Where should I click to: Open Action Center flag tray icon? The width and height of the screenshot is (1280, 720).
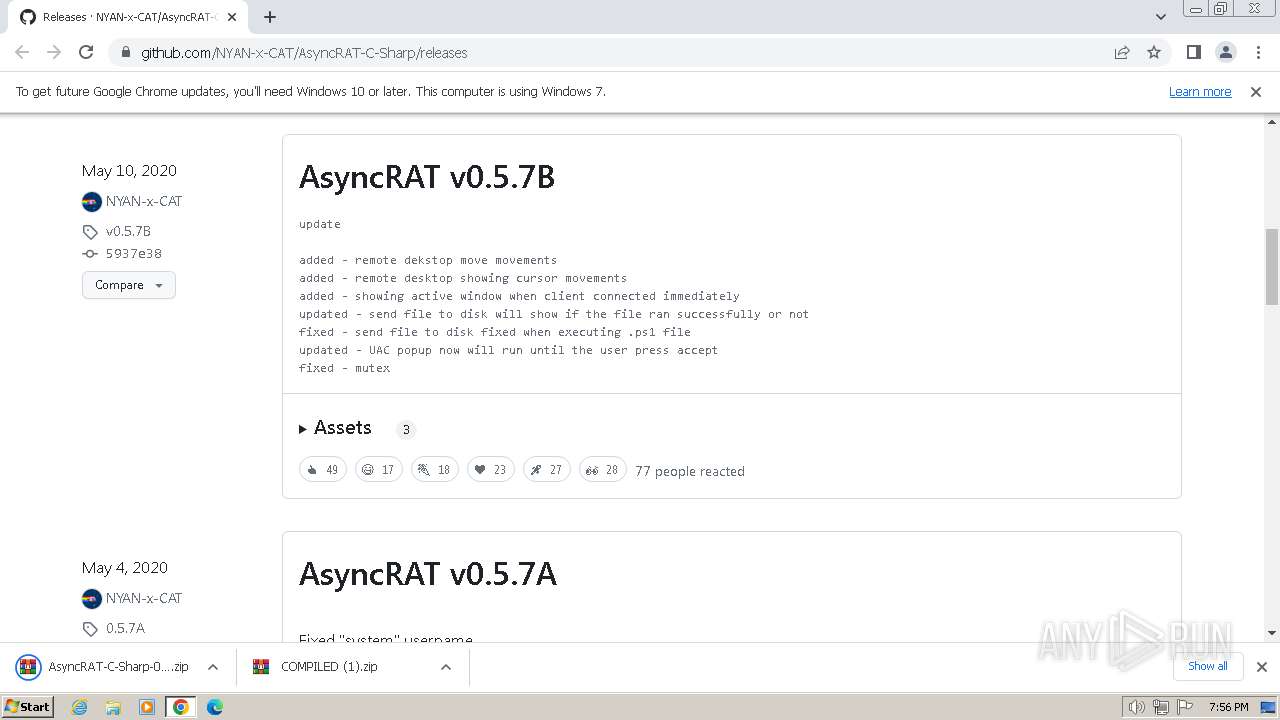coord(1184,707)
